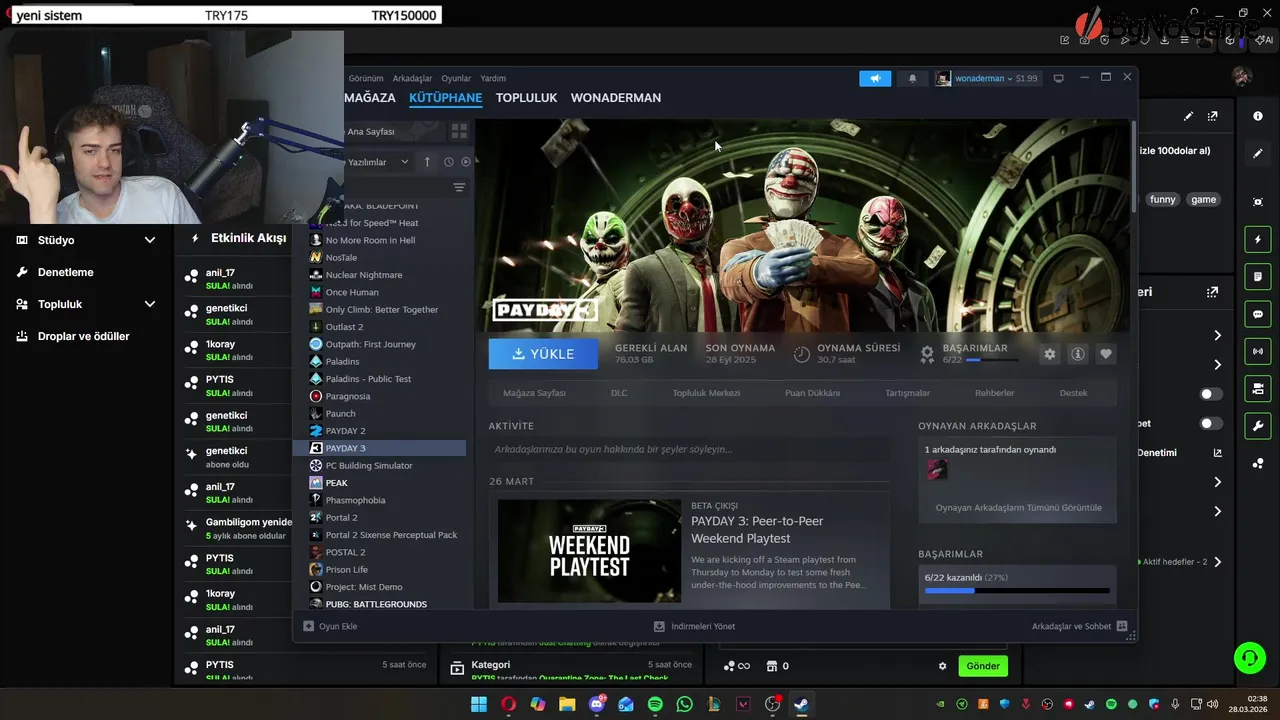1280x720 pixels.
Task: Open the wonaderman account dropdown
Action: coord(987,78)
